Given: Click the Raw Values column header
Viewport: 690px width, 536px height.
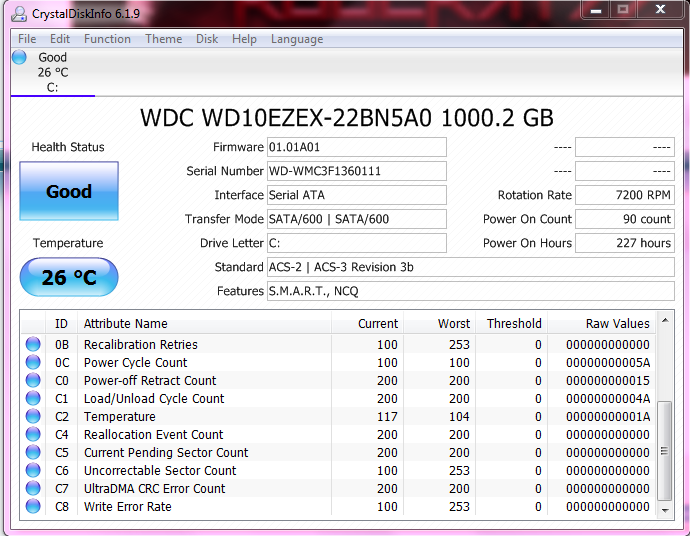Looking at the screenshot, I should pyautogui.click(x=601, y=323).
